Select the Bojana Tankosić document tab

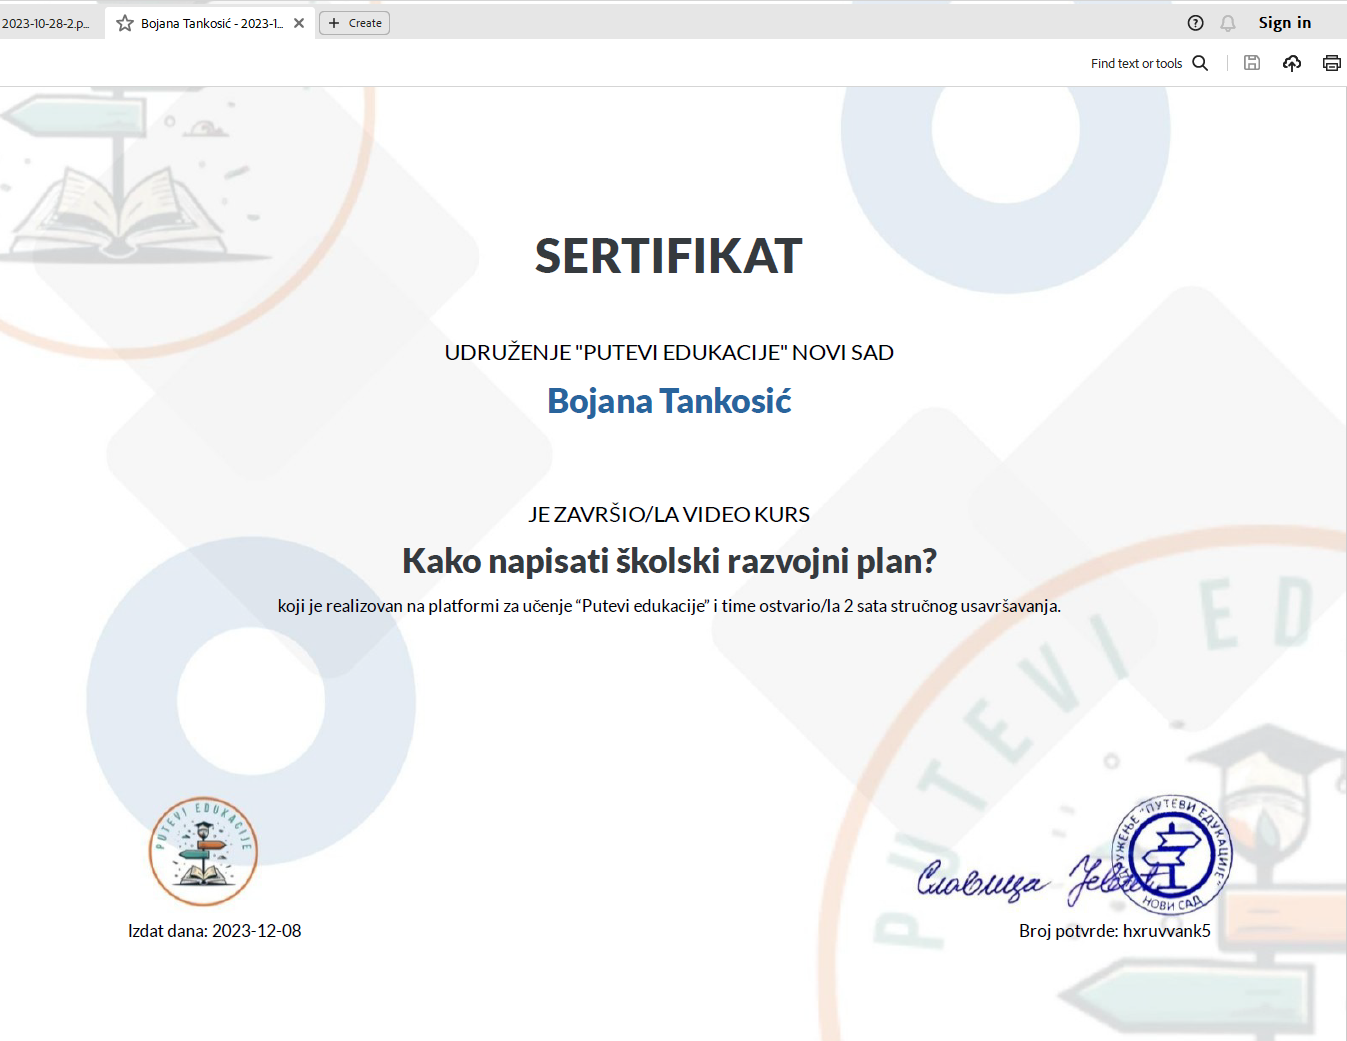point(211,23)
